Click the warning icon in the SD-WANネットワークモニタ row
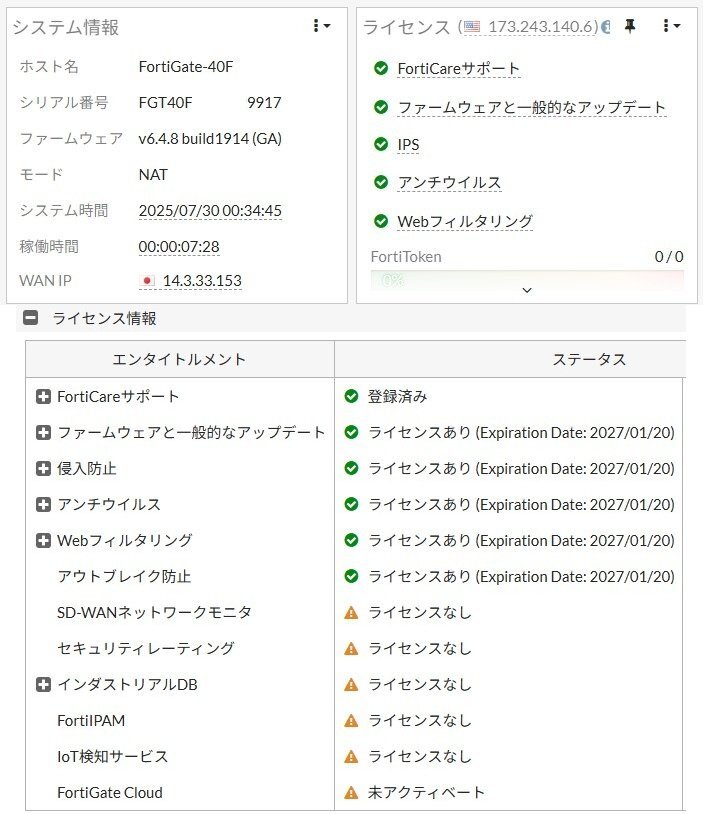703x814 pixels. [x=352, y=613]
